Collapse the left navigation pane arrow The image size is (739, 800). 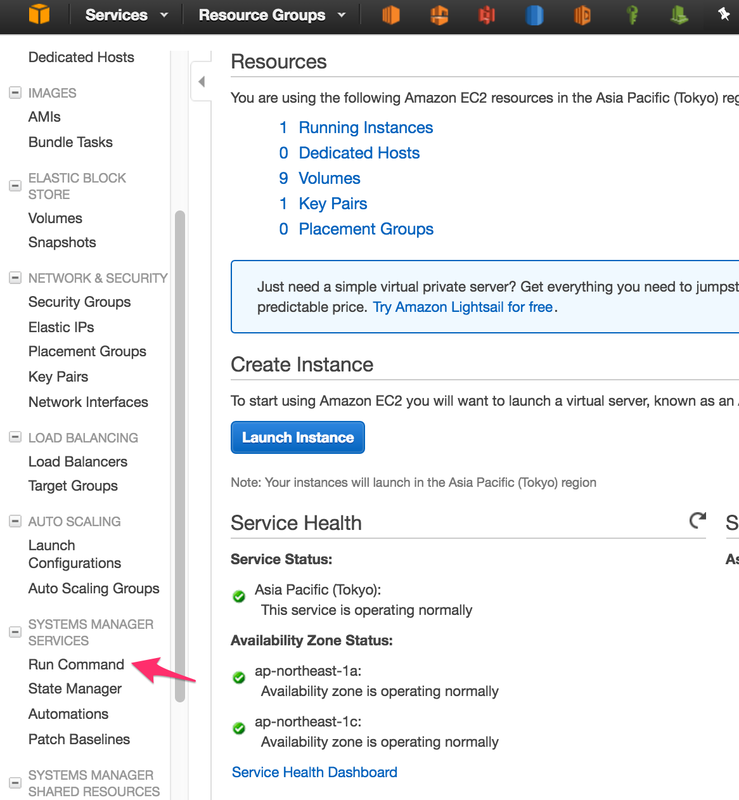click(202, 82)
